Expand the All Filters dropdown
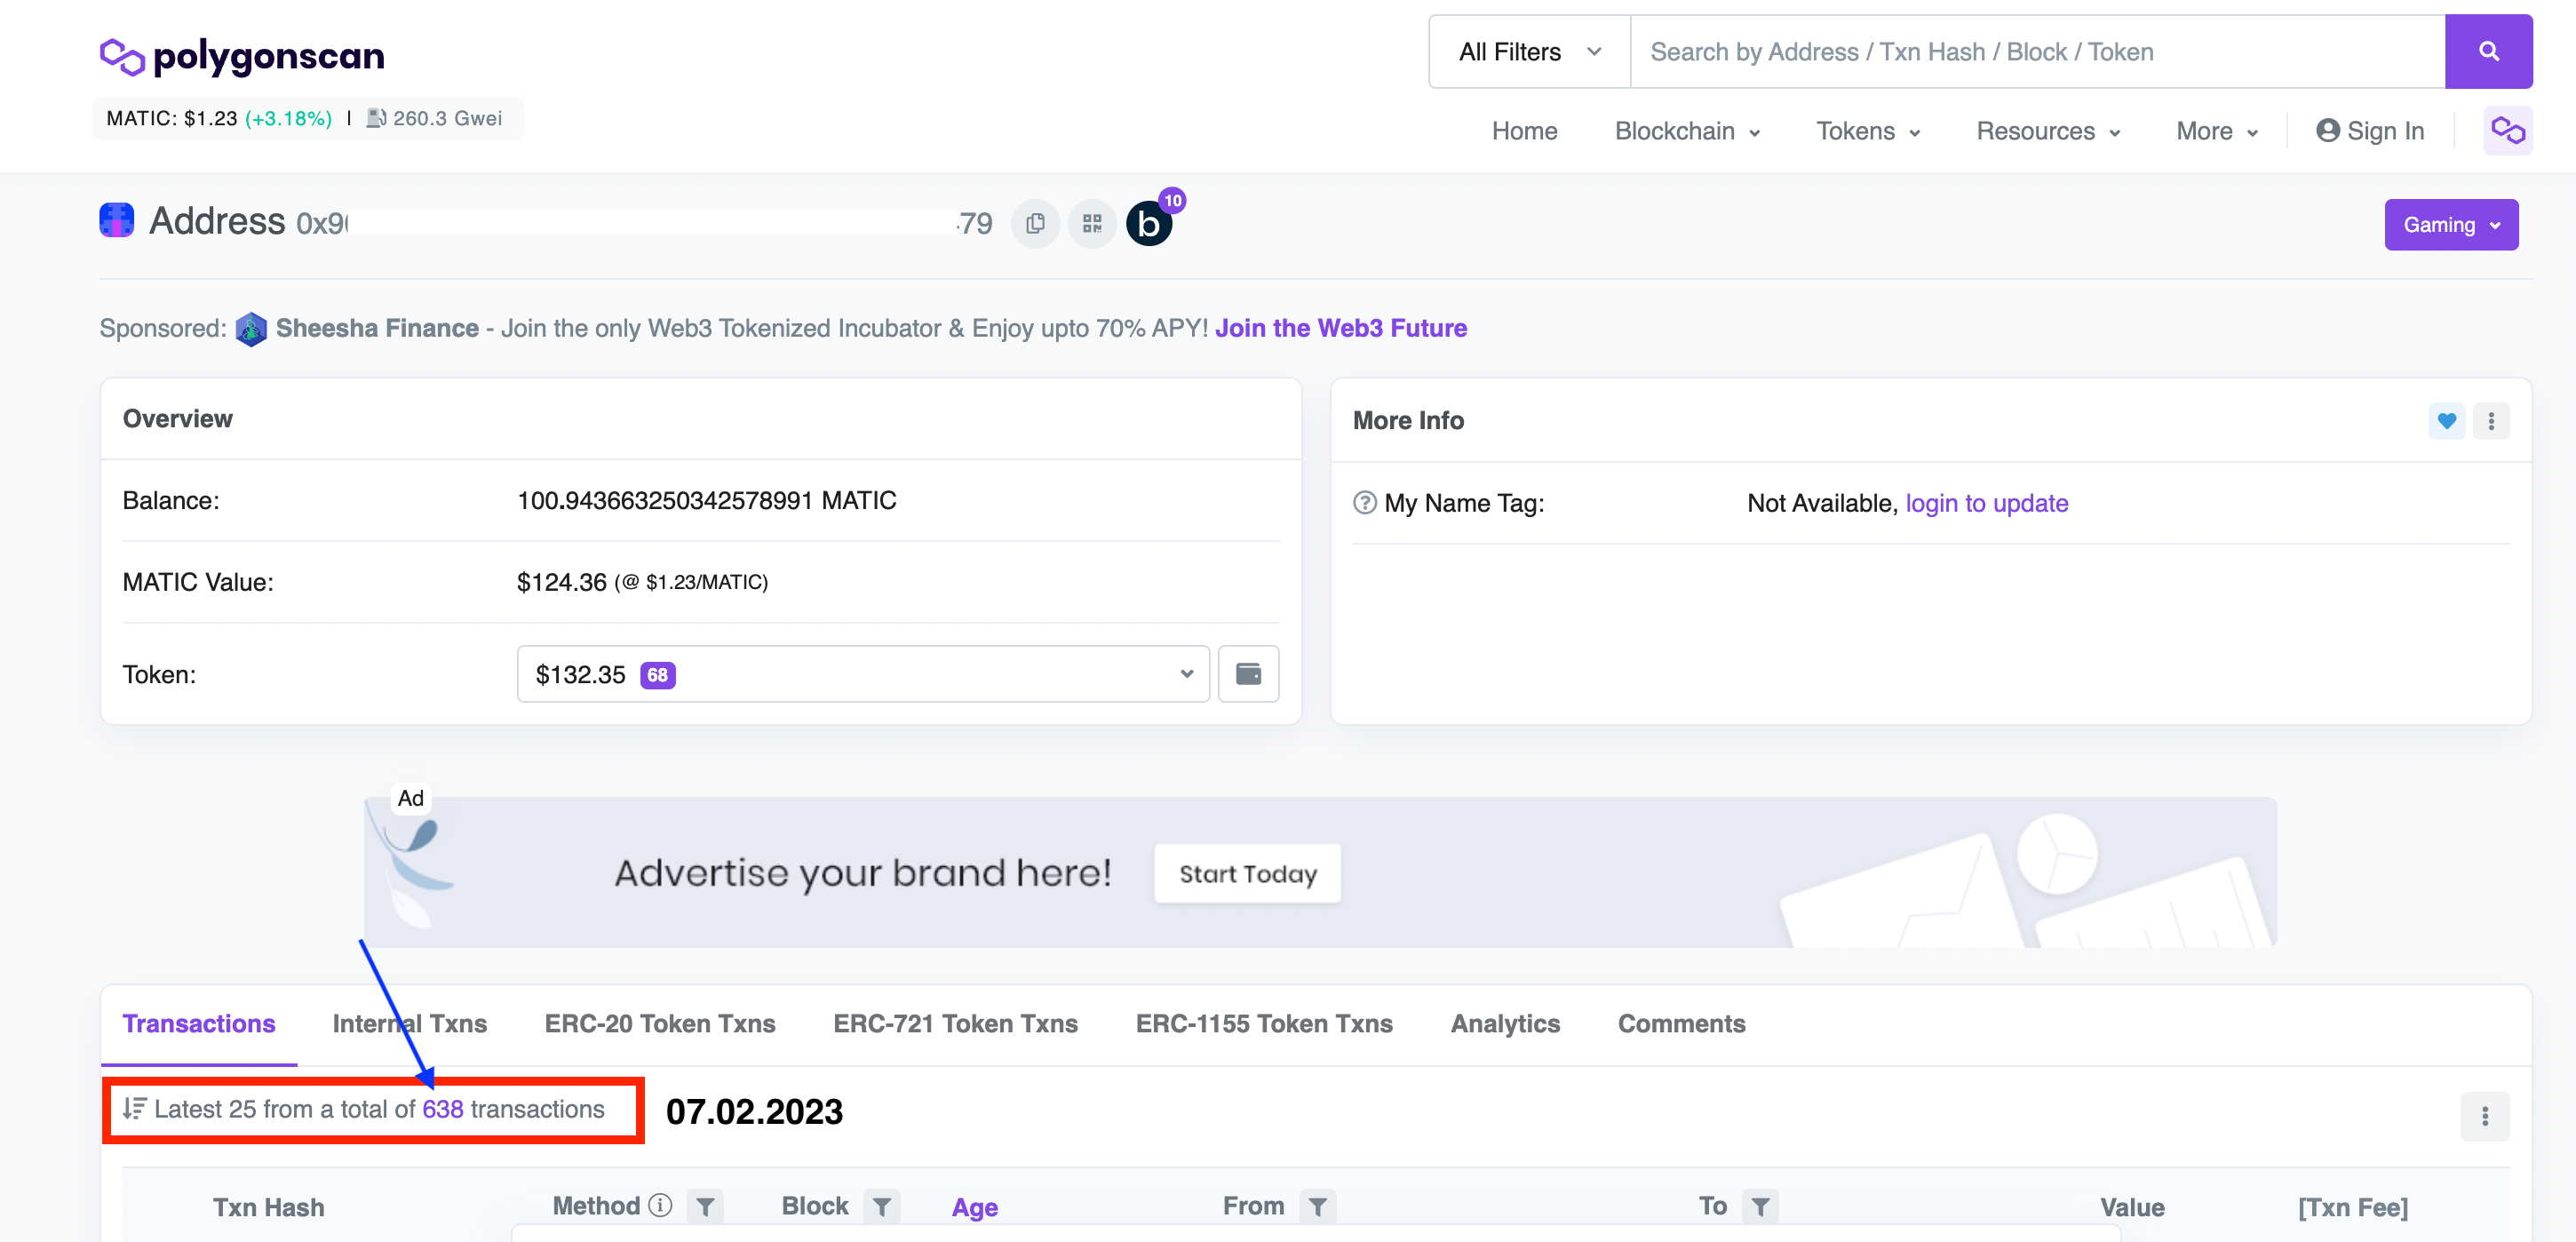Image resolution: width=2576 pixels, height=1242 pixels. (x=1530, y=52)
